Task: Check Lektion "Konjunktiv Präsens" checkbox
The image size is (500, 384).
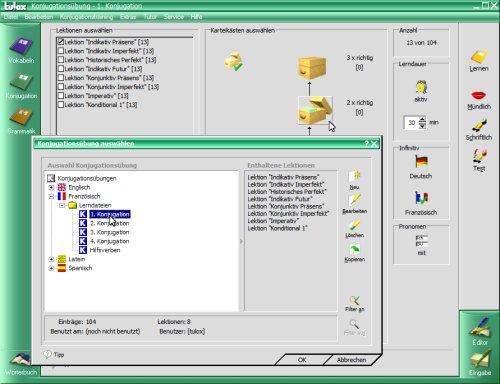Action: [x=61, y=78]
